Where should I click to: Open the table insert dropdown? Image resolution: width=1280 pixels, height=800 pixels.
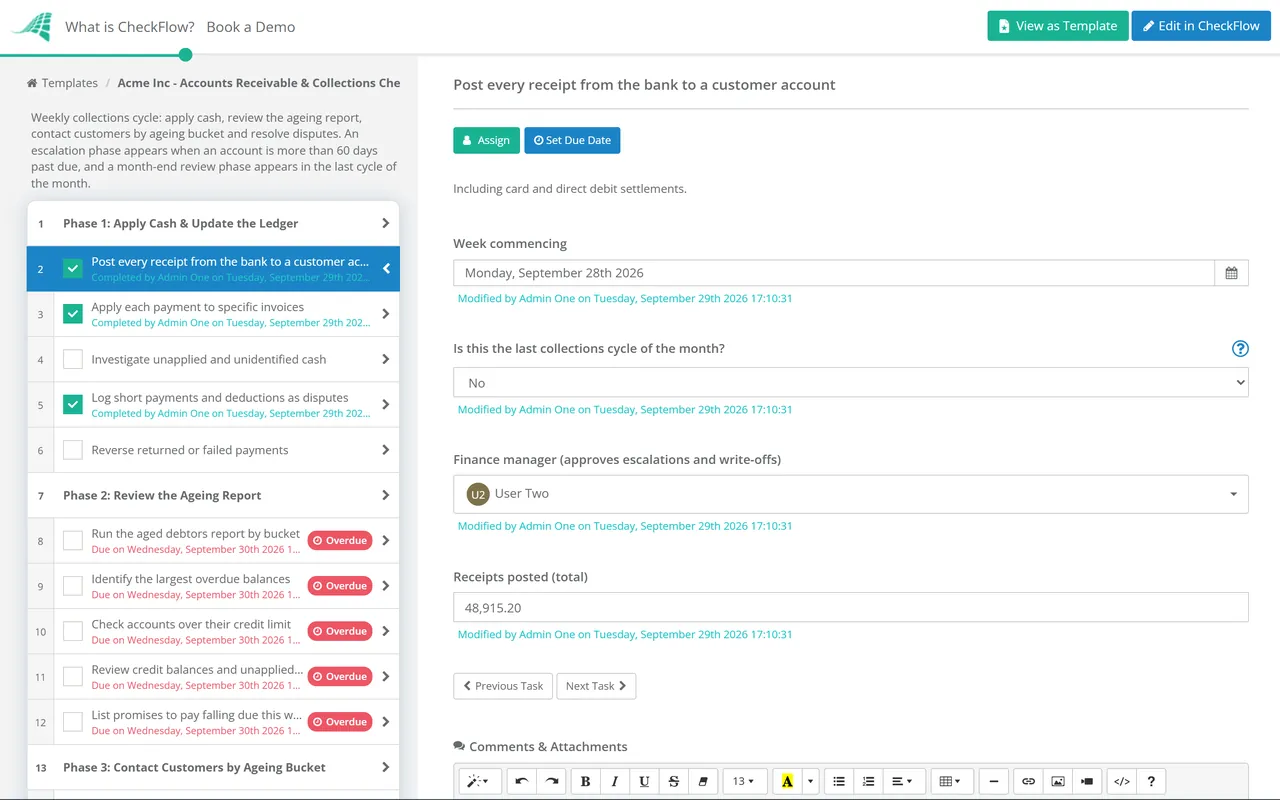click(951, 782)
